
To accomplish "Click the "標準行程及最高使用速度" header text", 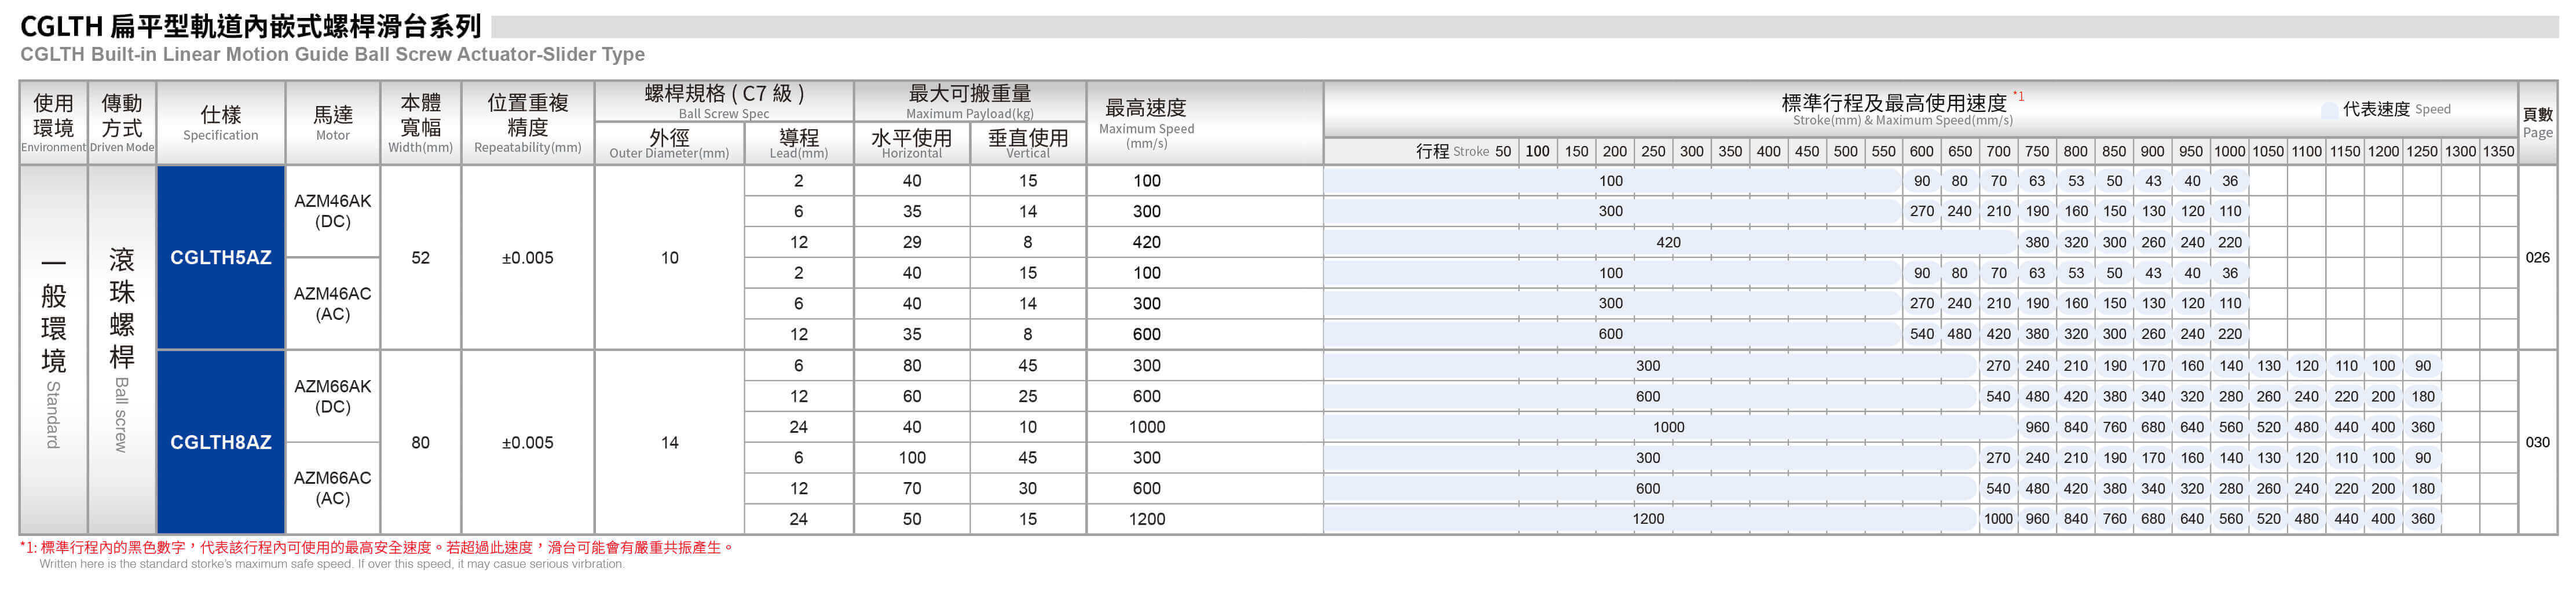I will click(x=1894, y=103).
